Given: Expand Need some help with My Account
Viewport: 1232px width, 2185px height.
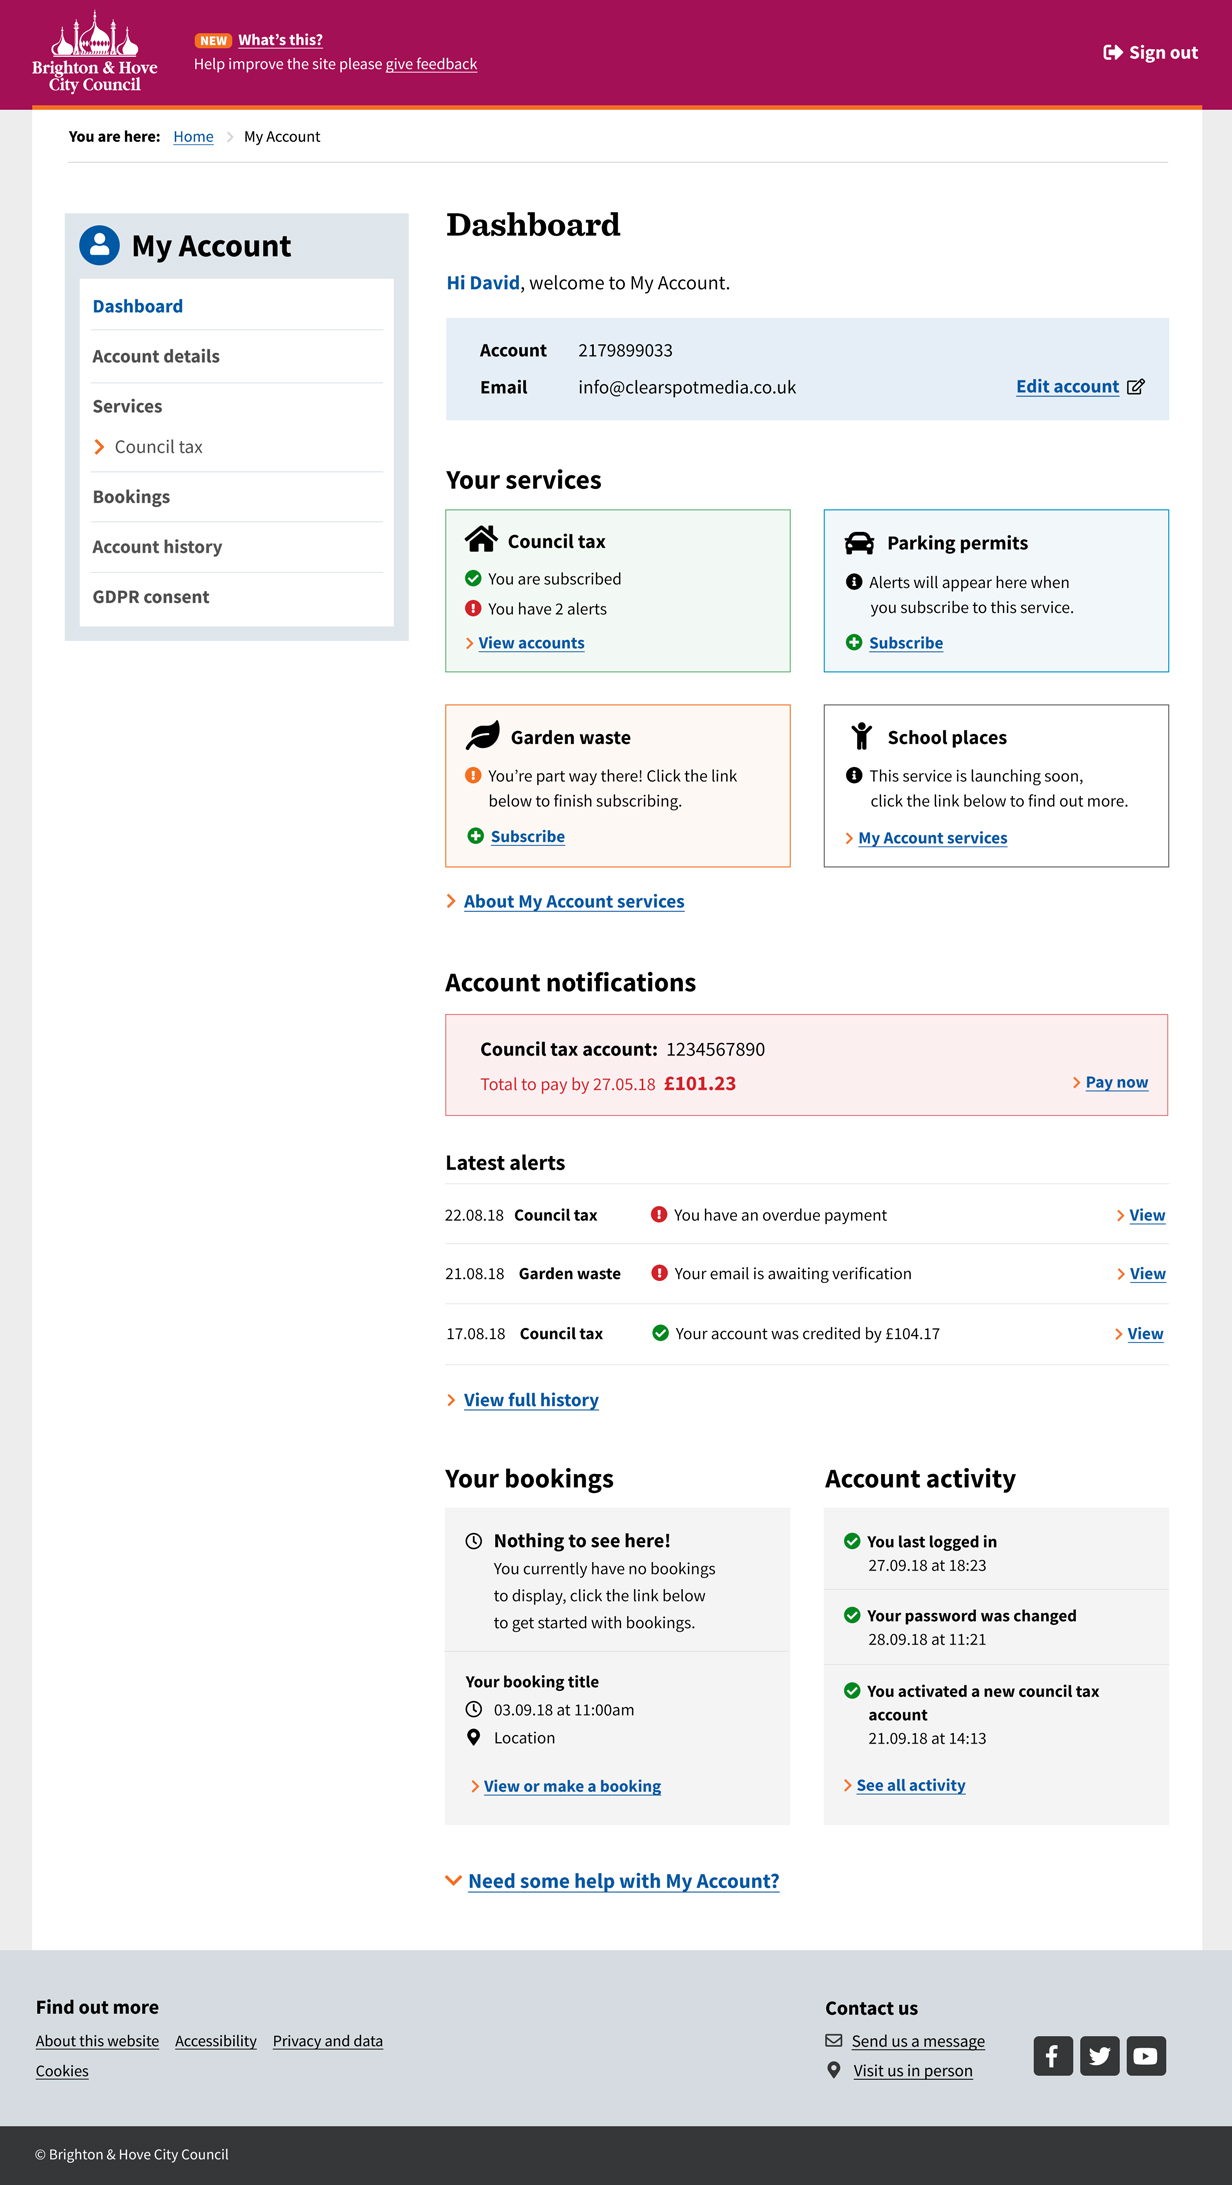Looking at the screenshot, I should (622, 1881).
